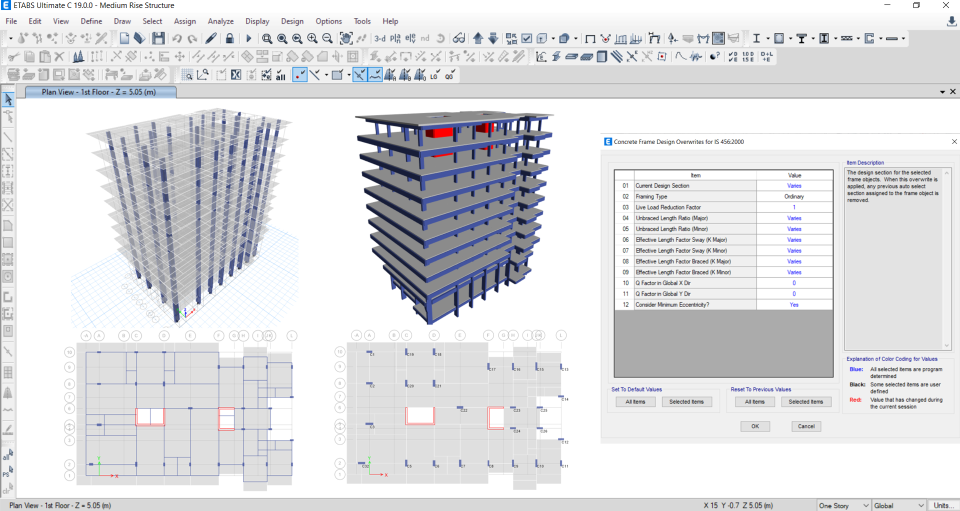The width and height of the screenshot is (960, 511).
Task: Select the pointer tool in left sidebar
Action: coord(8,100)
